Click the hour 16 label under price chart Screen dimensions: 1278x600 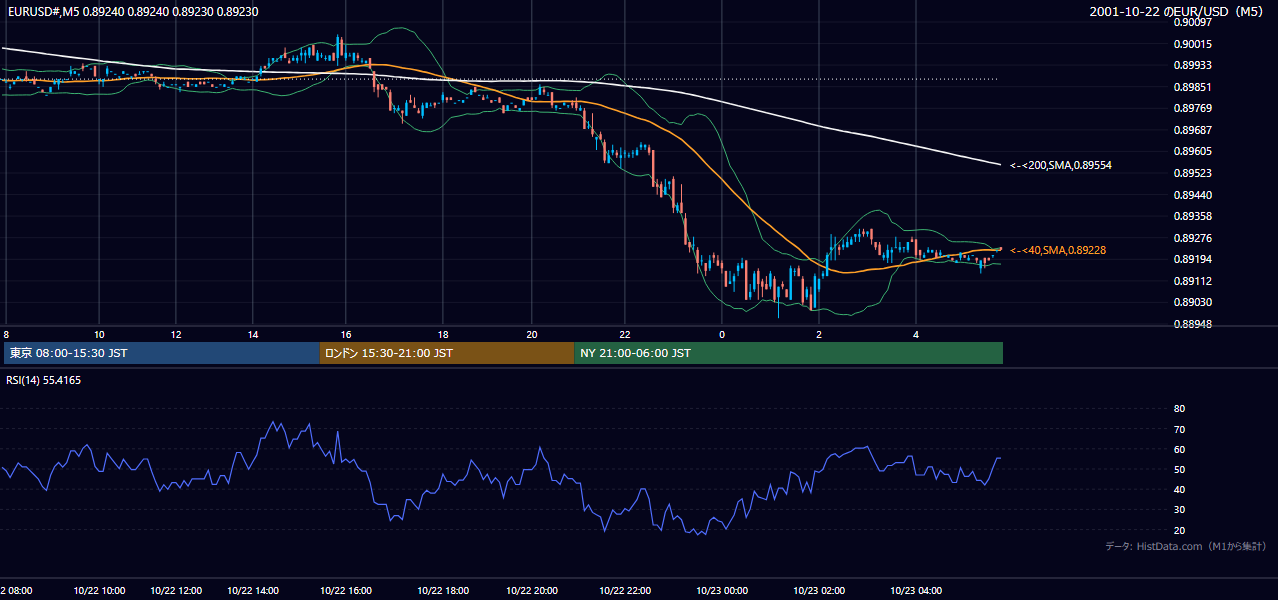point(346,334)
